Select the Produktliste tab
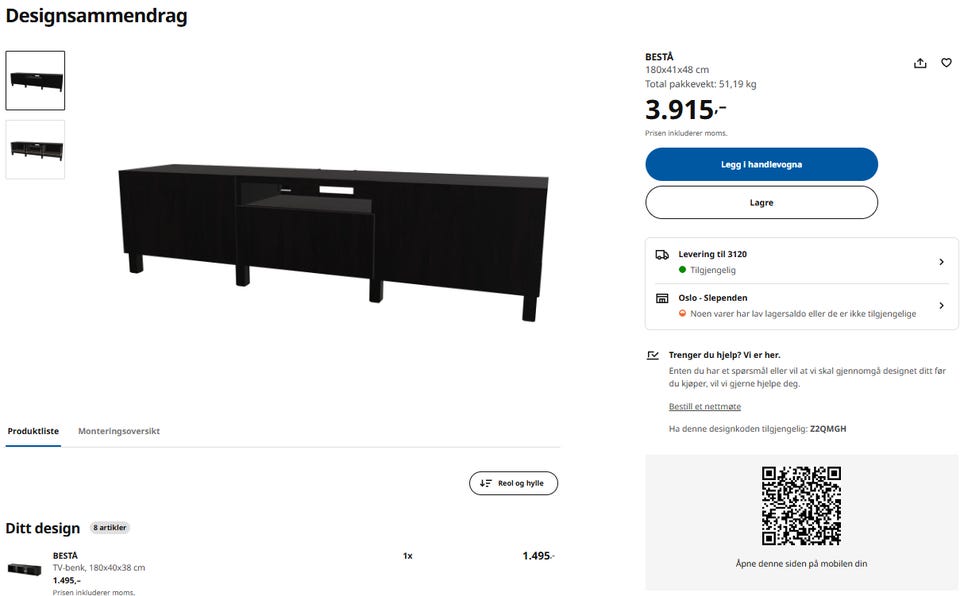 33,431
